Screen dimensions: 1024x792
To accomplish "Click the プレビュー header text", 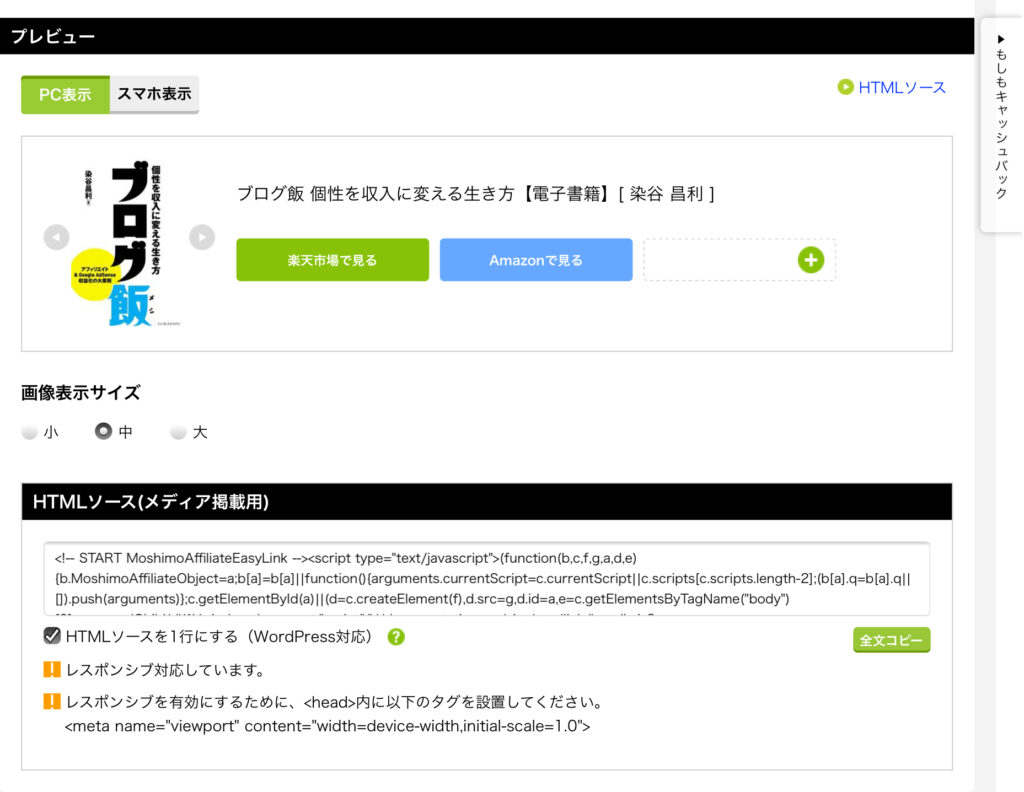I will click(53, 37).
